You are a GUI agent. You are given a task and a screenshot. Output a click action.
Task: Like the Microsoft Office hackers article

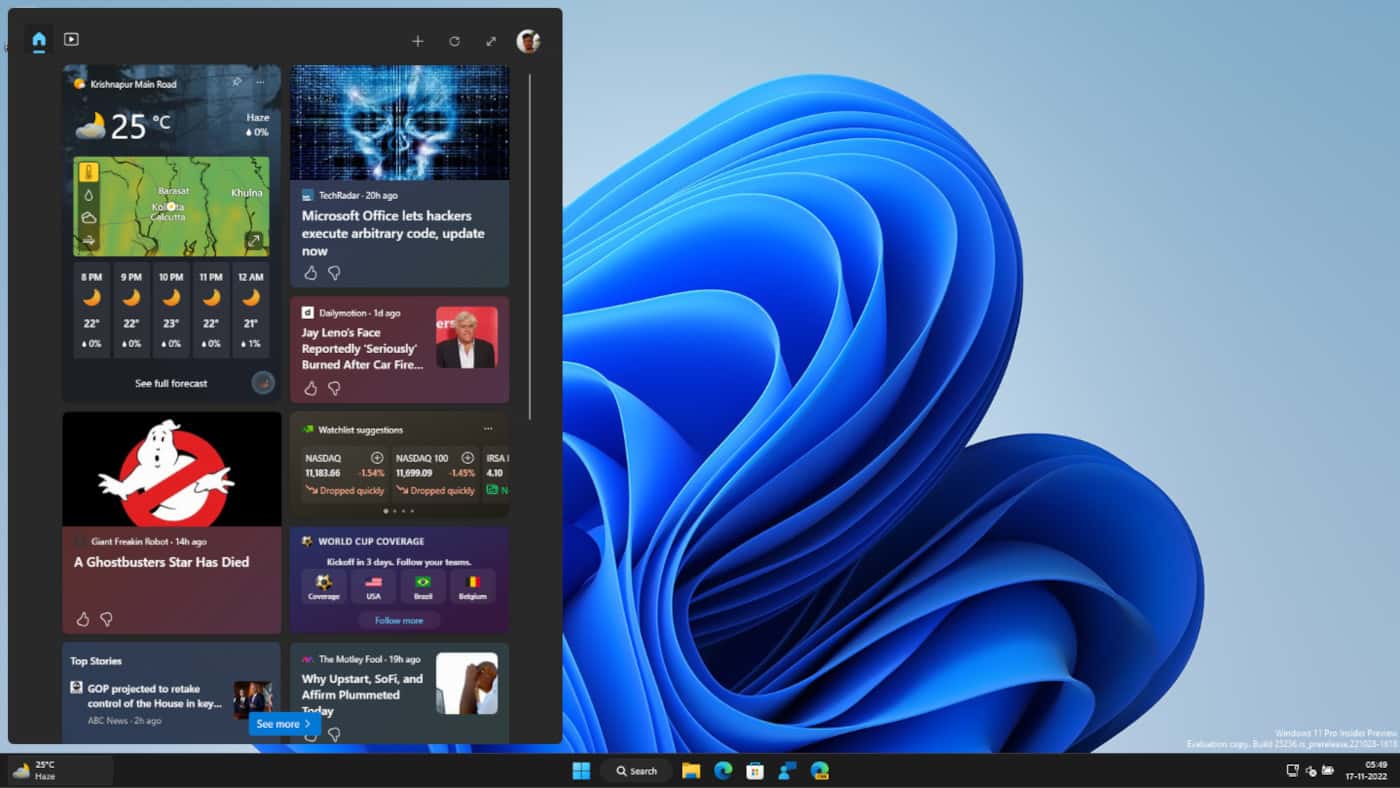pos(310,273)
